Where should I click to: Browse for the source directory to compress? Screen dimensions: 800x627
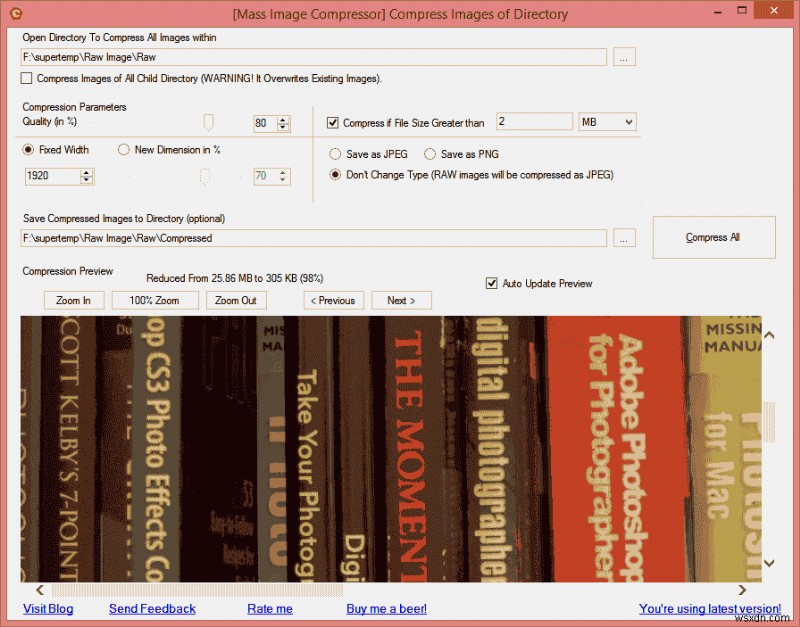(x=623, y=57)
